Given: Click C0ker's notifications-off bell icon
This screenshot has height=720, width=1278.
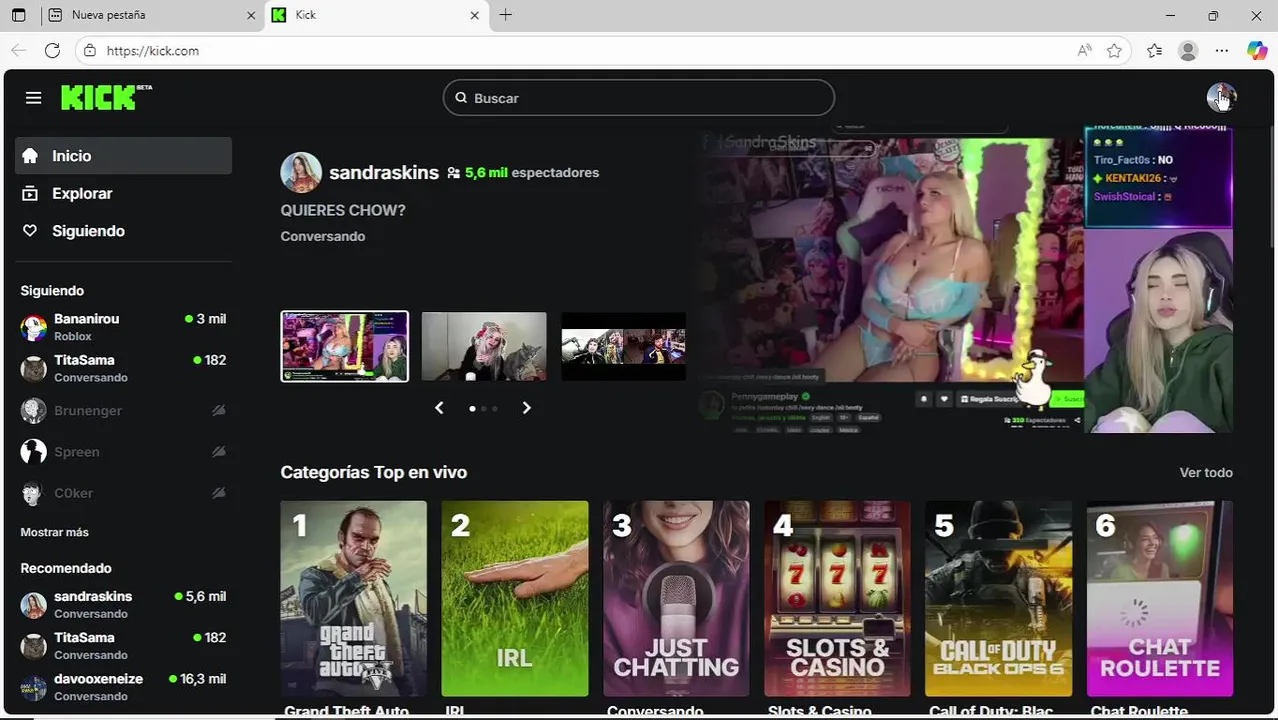Looking at the screenshot, I should pos(219,492).
